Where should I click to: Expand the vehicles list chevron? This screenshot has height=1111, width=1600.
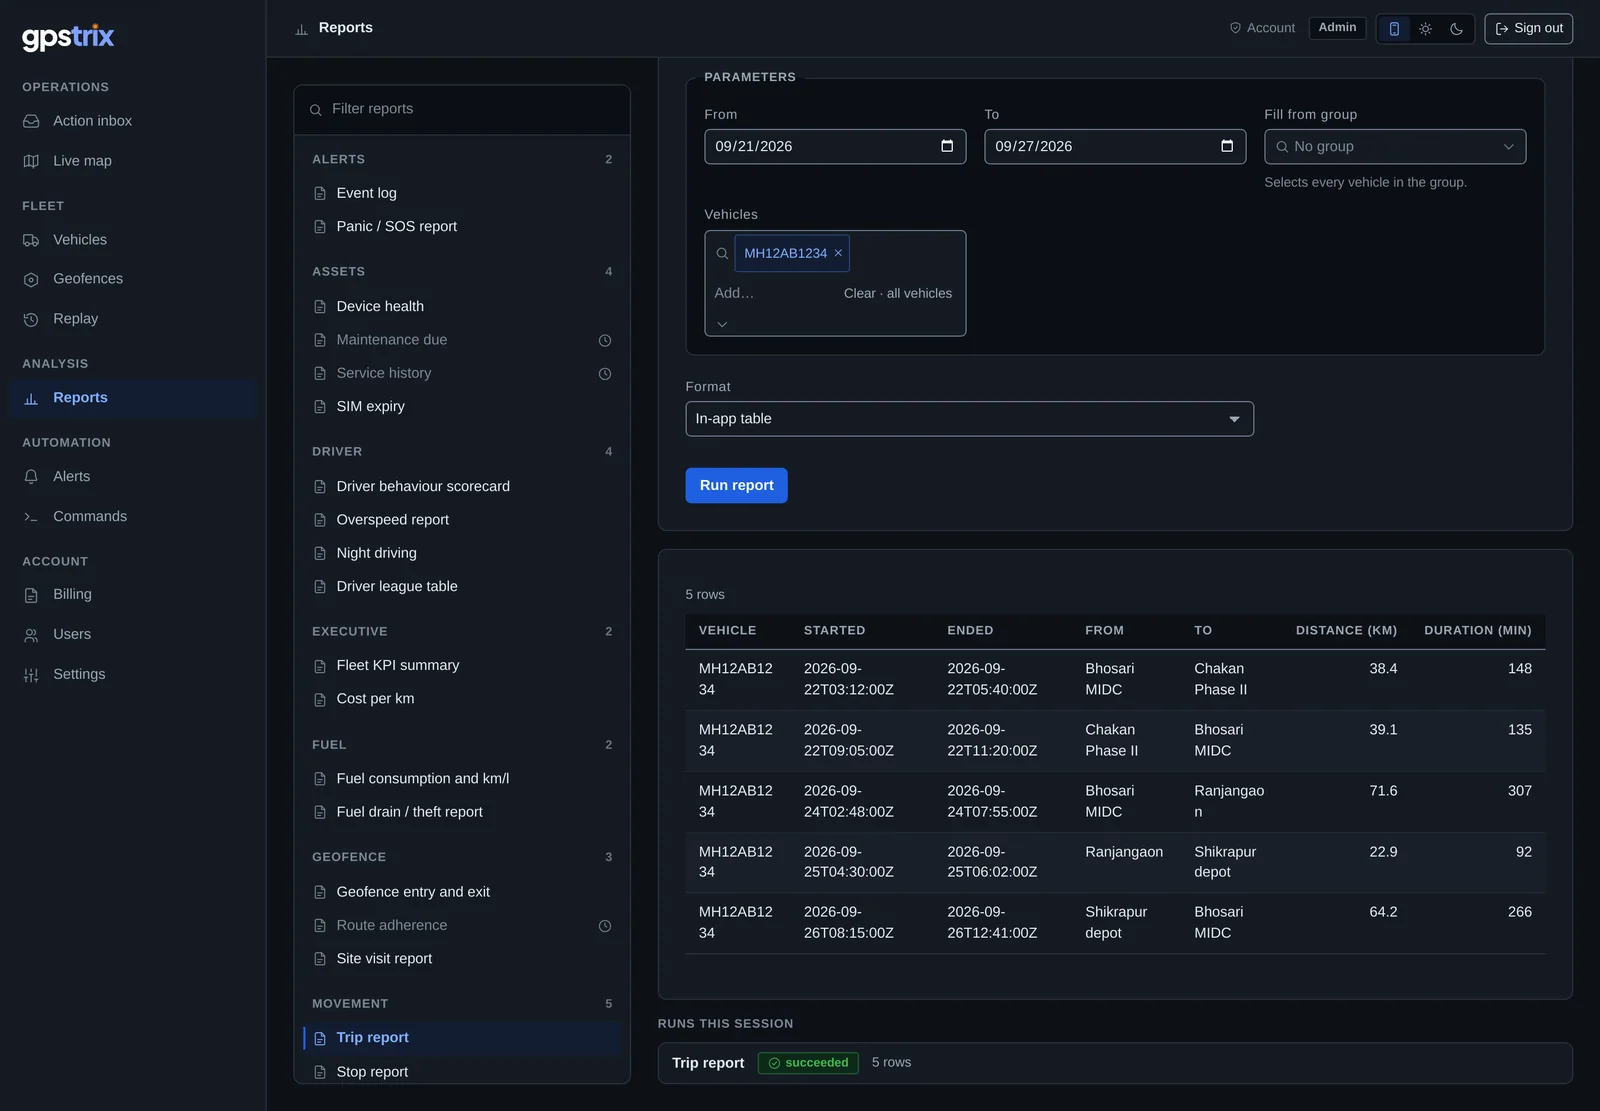pyautogui.click(x=722, y=324)
